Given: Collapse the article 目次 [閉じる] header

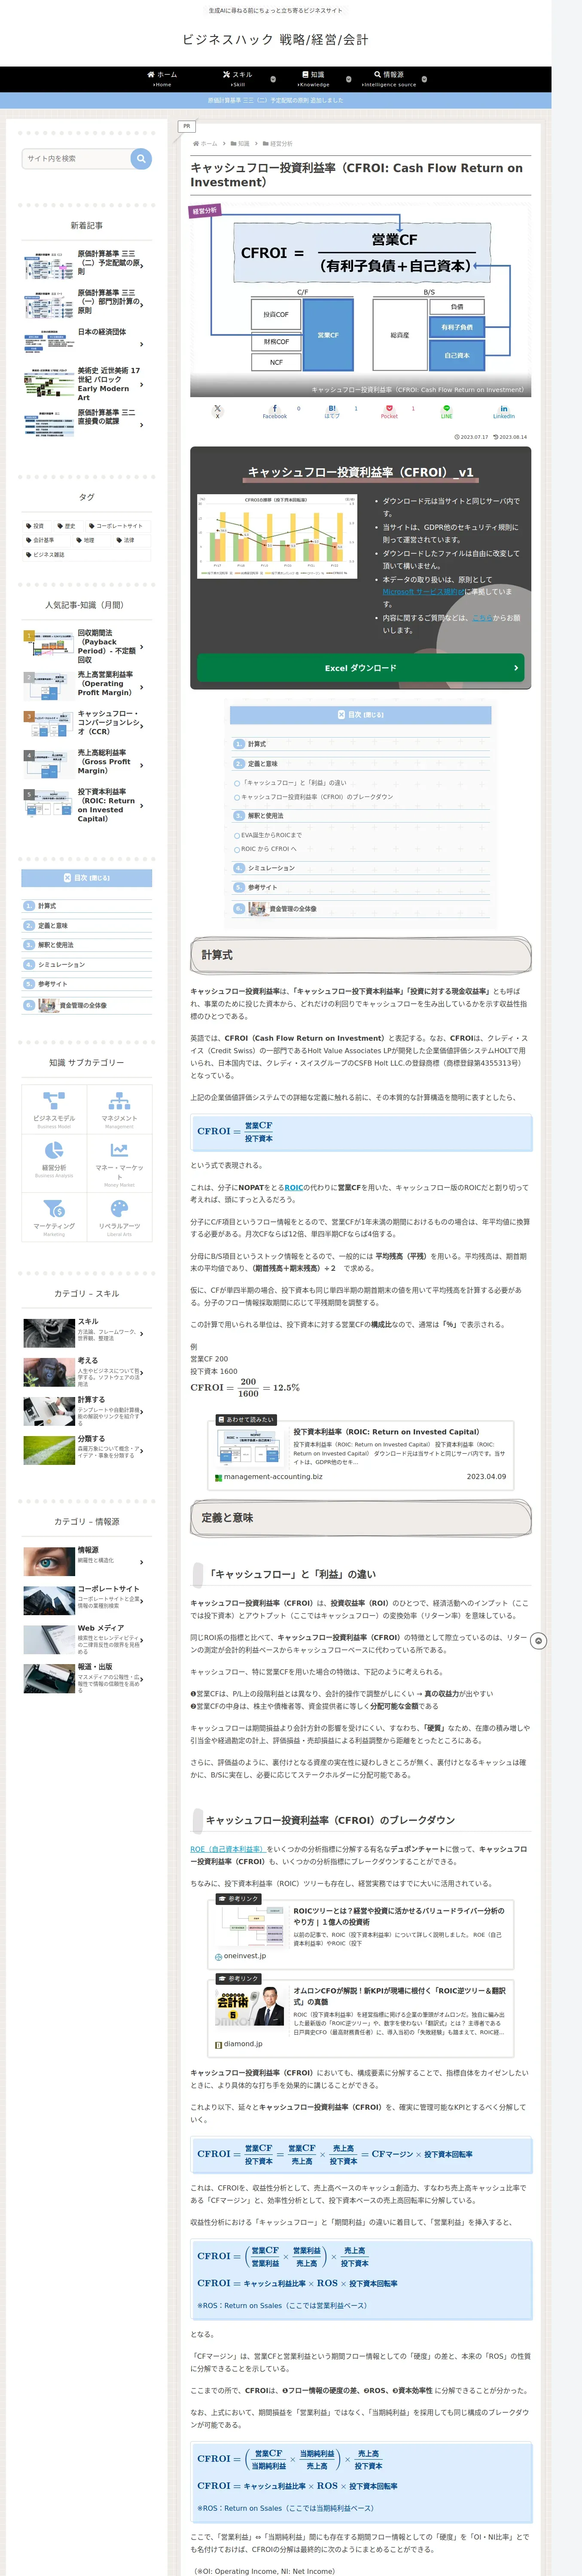Looking at the screenshot, I should pos(360,714).
